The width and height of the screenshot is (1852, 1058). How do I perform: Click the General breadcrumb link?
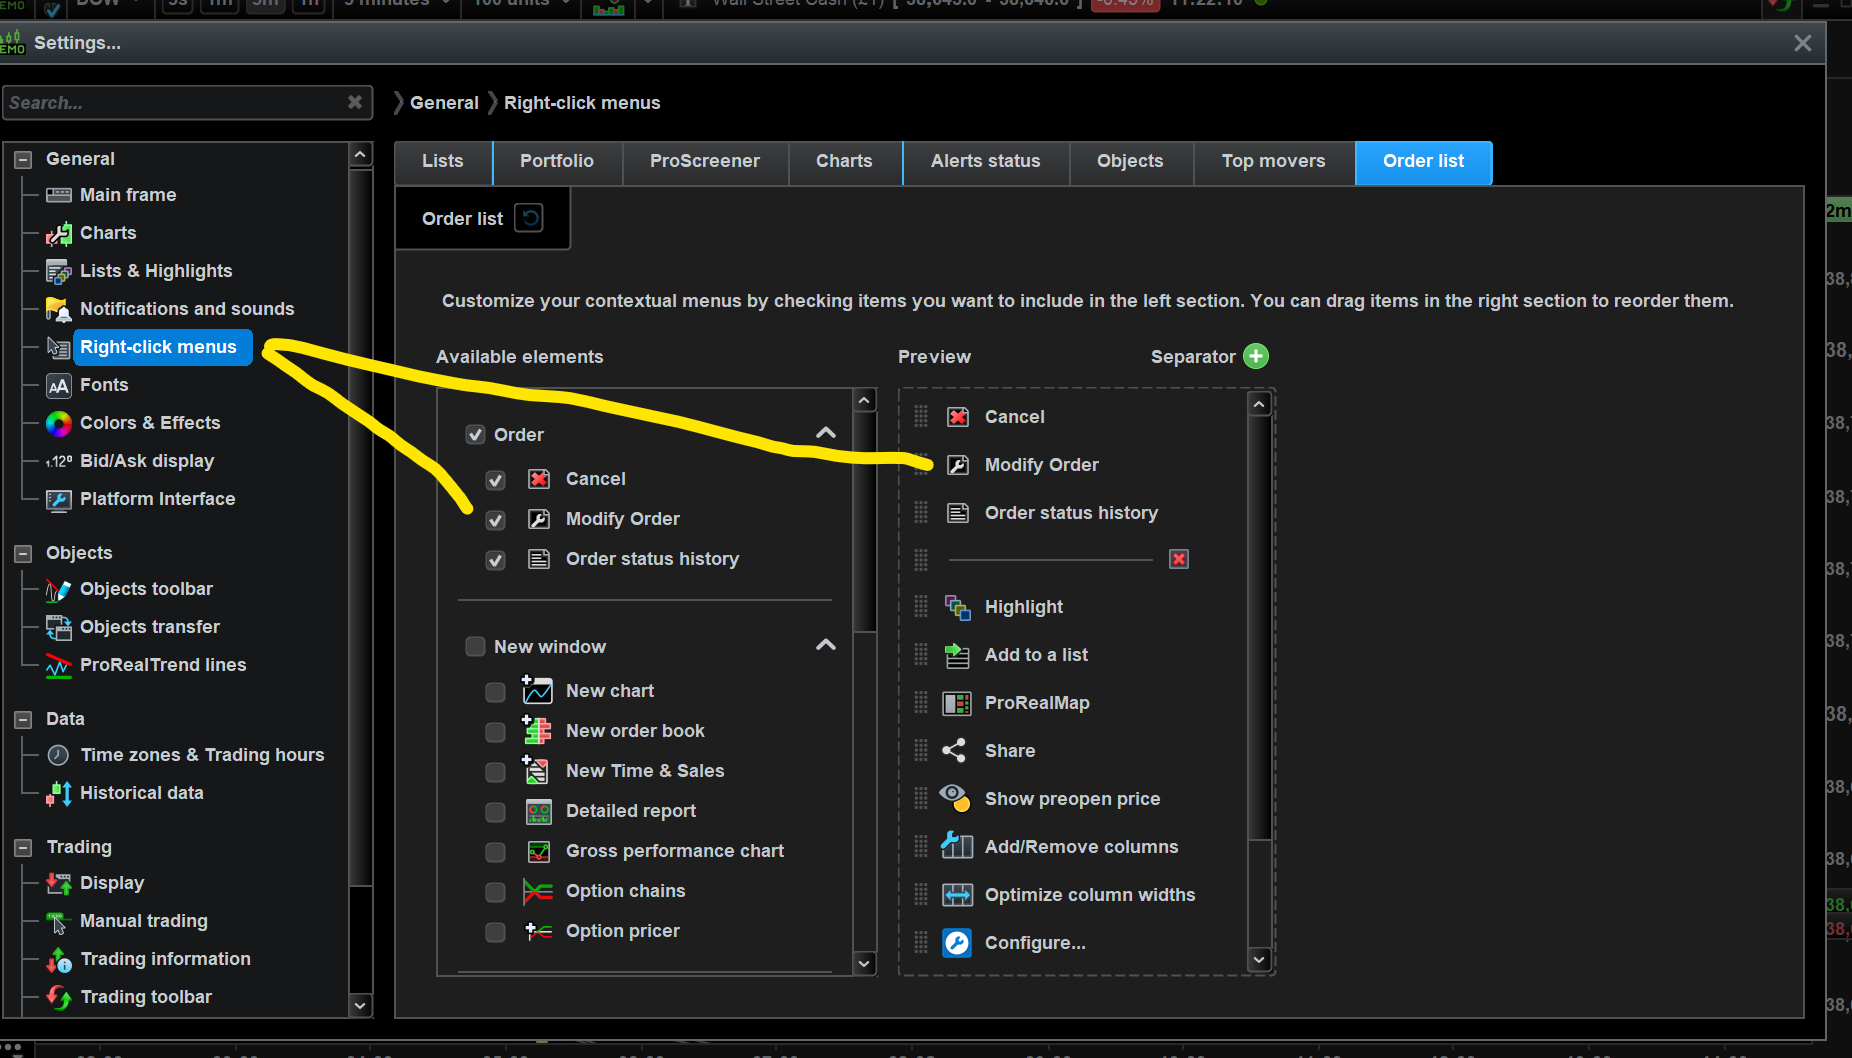pyautogui.click(x=444, y=103)
